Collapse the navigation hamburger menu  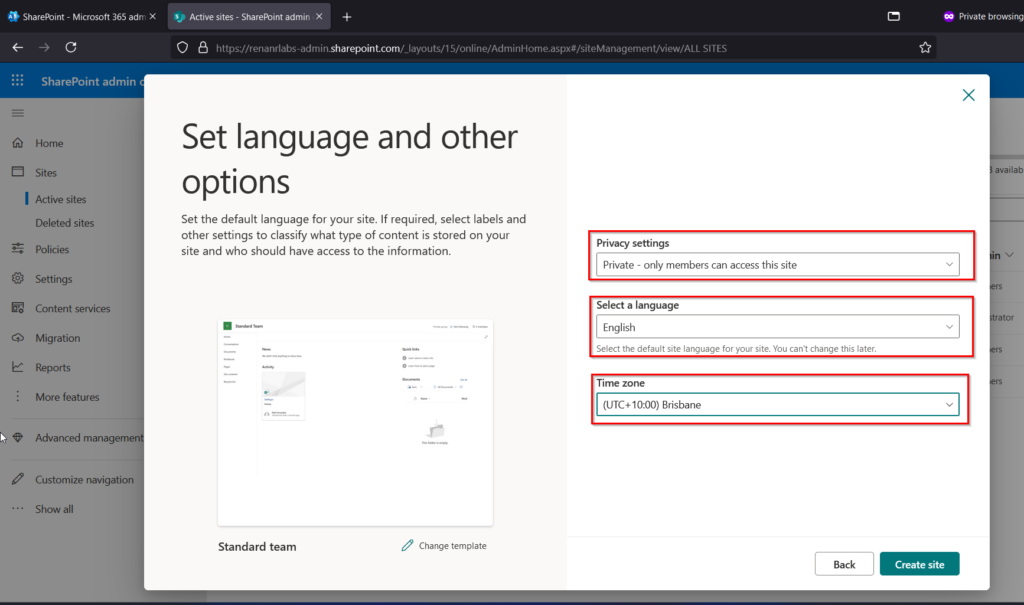(18, 113)
